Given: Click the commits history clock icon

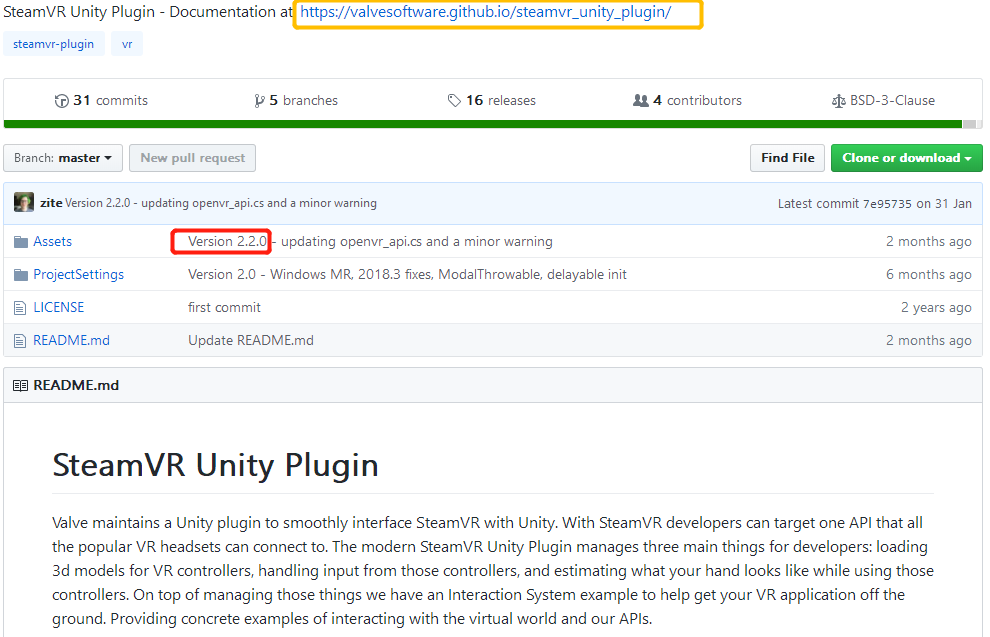Looking at the screenshot, I should click(x=61, y=100).
